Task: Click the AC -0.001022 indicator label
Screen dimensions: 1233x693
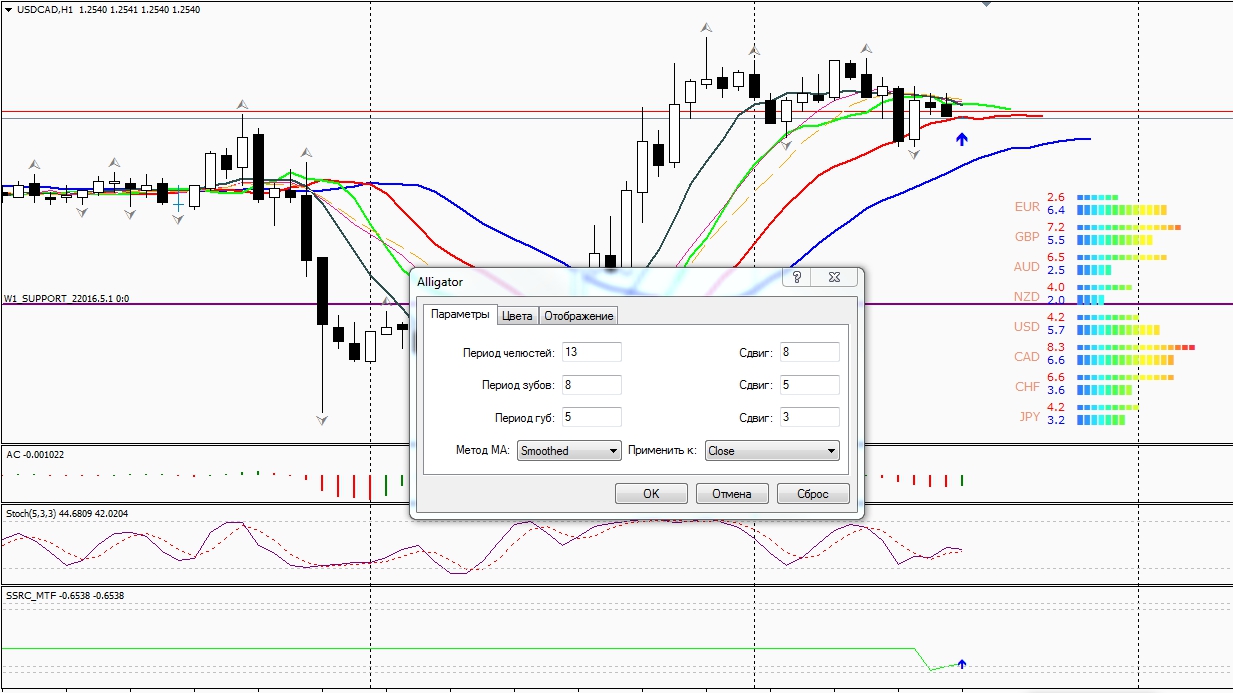Action: pyautogui.click(x=35, y=454)
